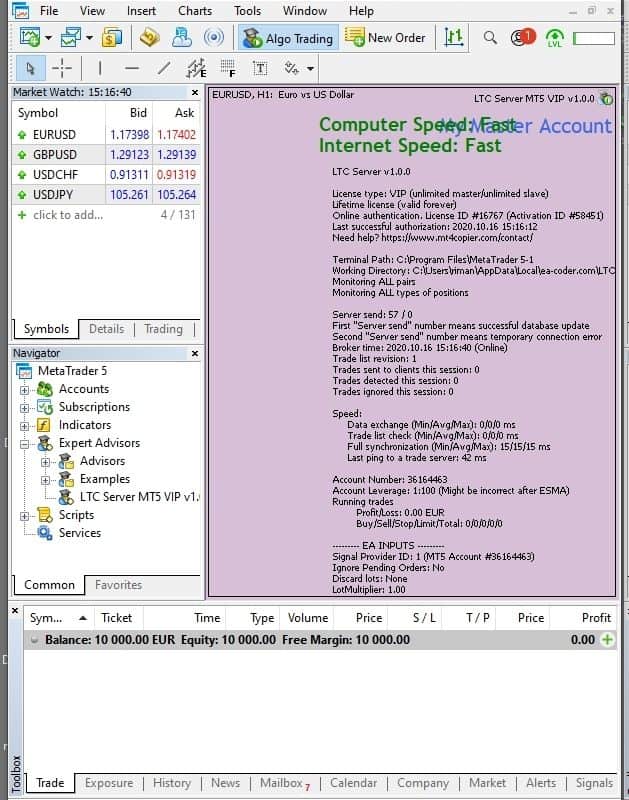Click the green LVL connection icon

click(x=554, y=38)
